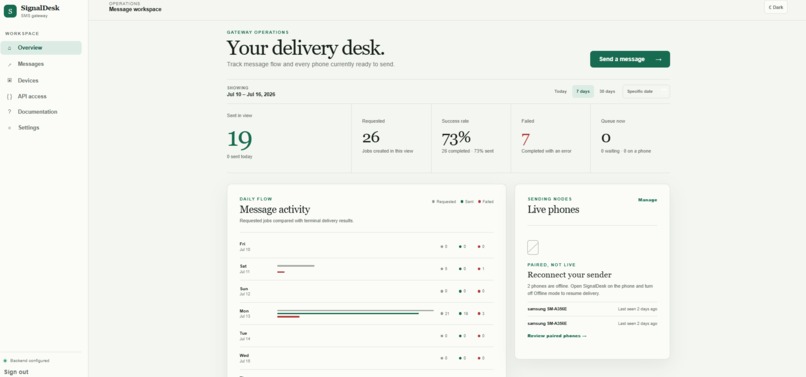Click the lower samsung SM-A356E phone row
The width and height of the screenshot is (806, 377).
(x=592, y=324)
